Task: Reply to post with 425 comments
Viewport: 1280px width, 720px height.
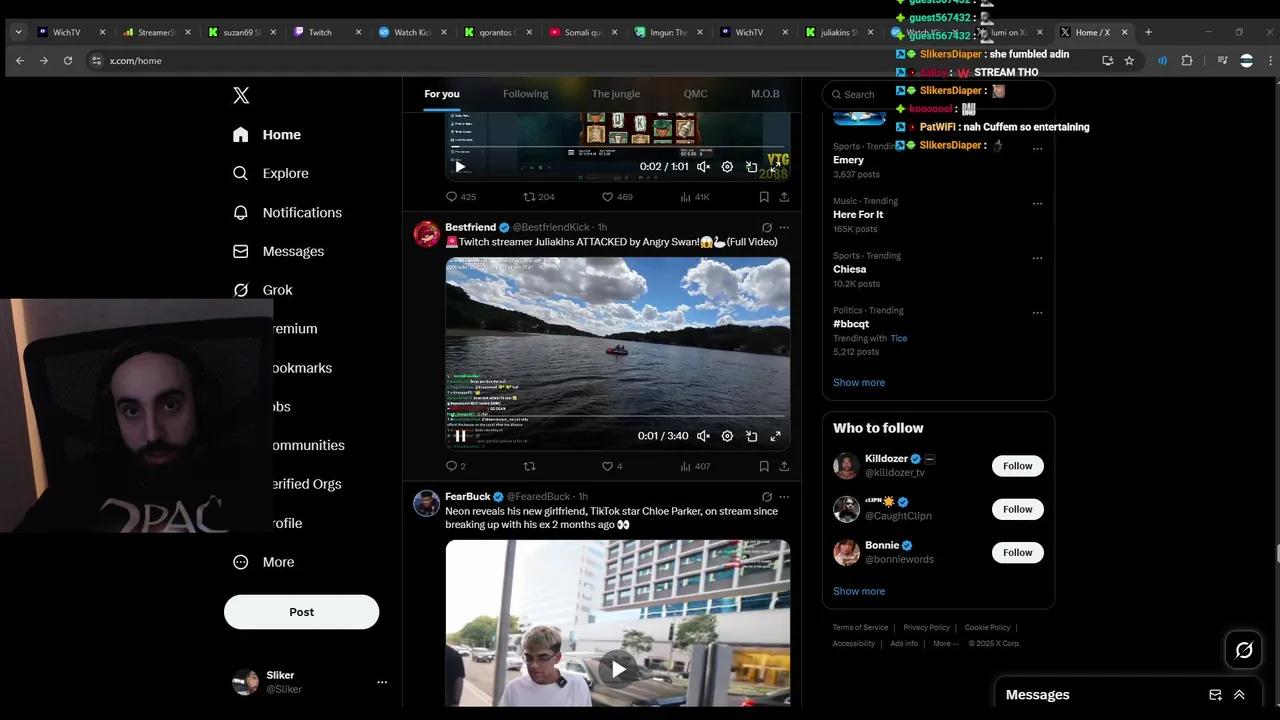Action: pos(460,197)
